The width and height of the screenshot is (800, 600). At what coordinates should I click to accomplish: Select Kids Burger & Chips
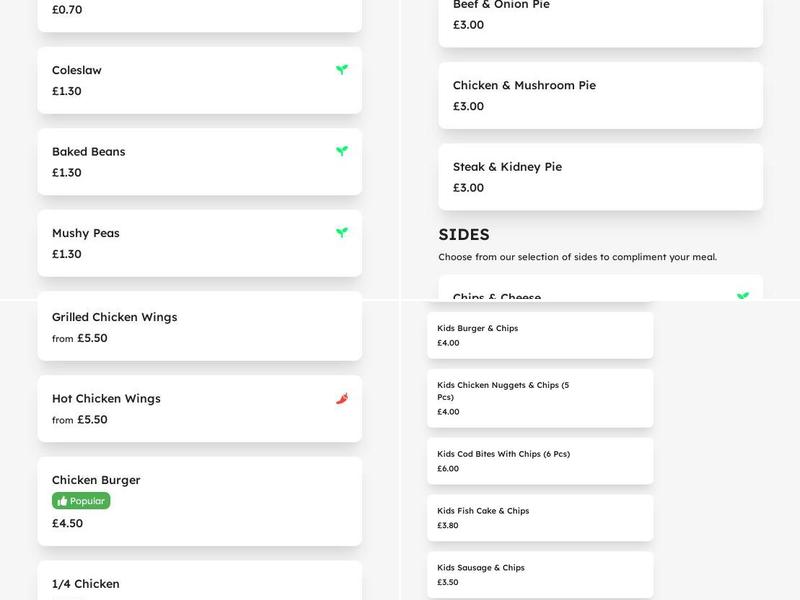[538, 335]
